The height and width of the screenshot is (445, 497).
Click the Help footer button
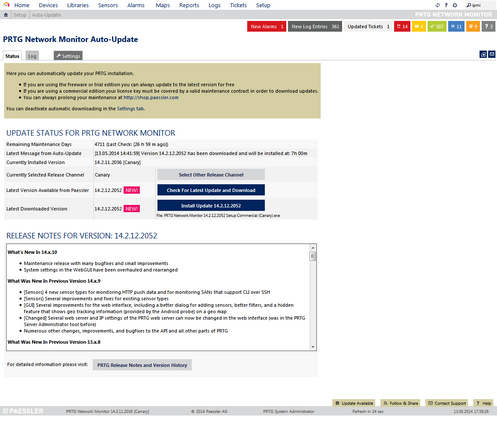click(x=483, y=403)
